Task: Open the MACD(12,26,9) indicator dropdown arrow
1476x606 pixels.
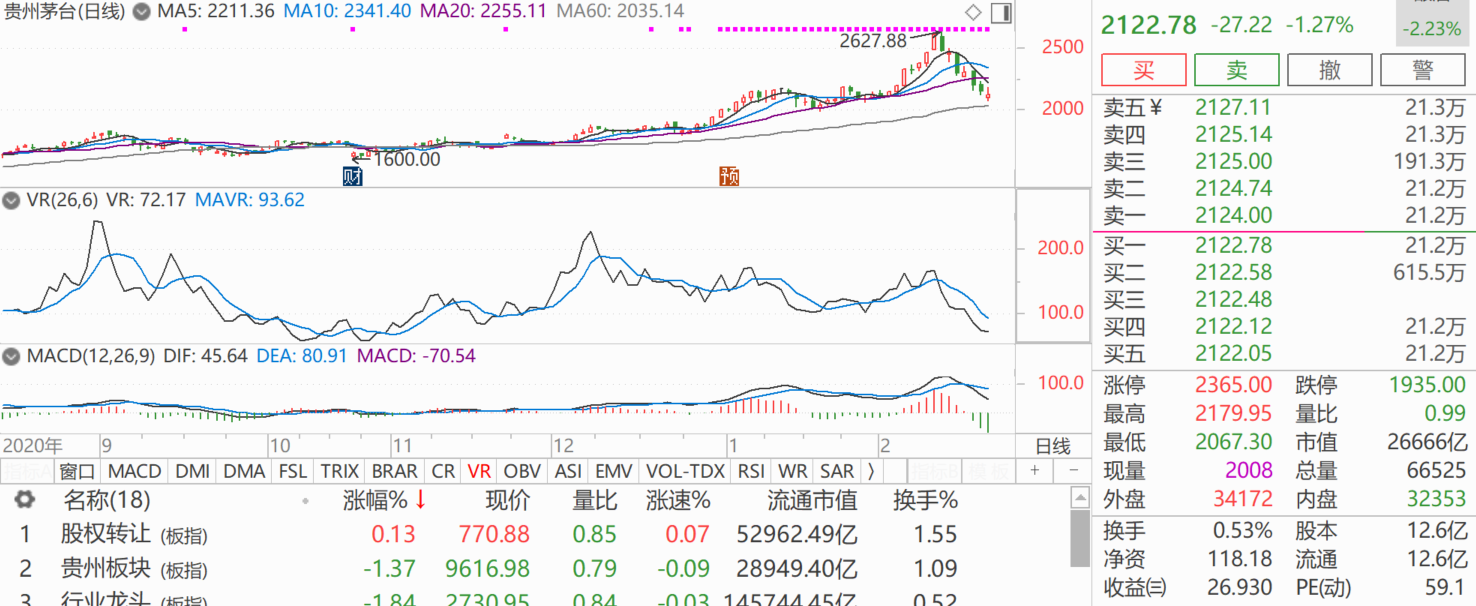Action: click(x=12, y=356)
